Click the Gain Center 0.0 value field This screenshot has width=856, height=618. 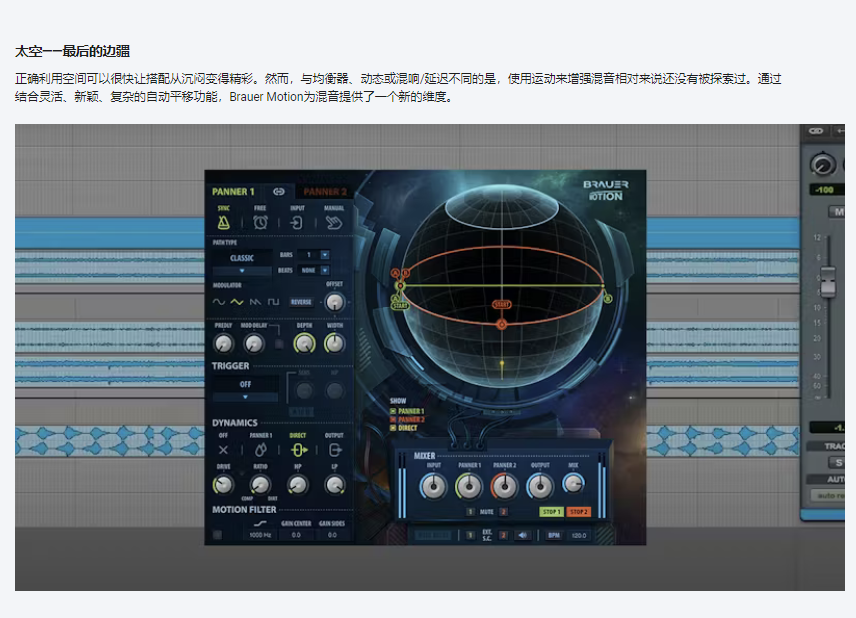click(x=296, y=535)
